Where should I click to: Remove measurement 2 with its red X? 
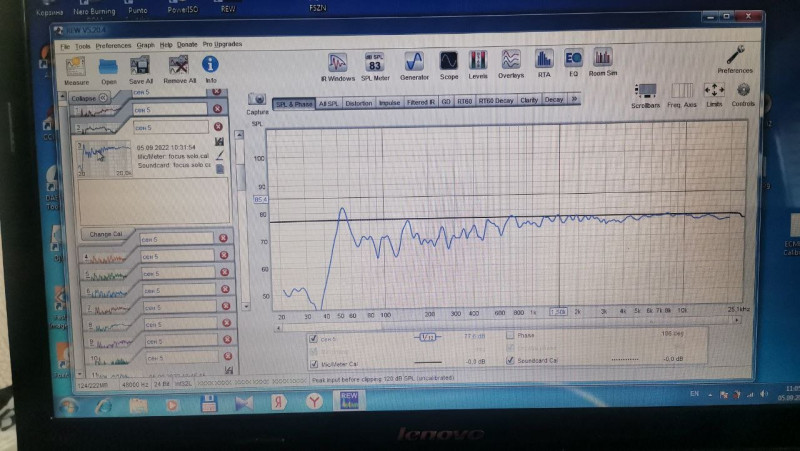(218, 127)
